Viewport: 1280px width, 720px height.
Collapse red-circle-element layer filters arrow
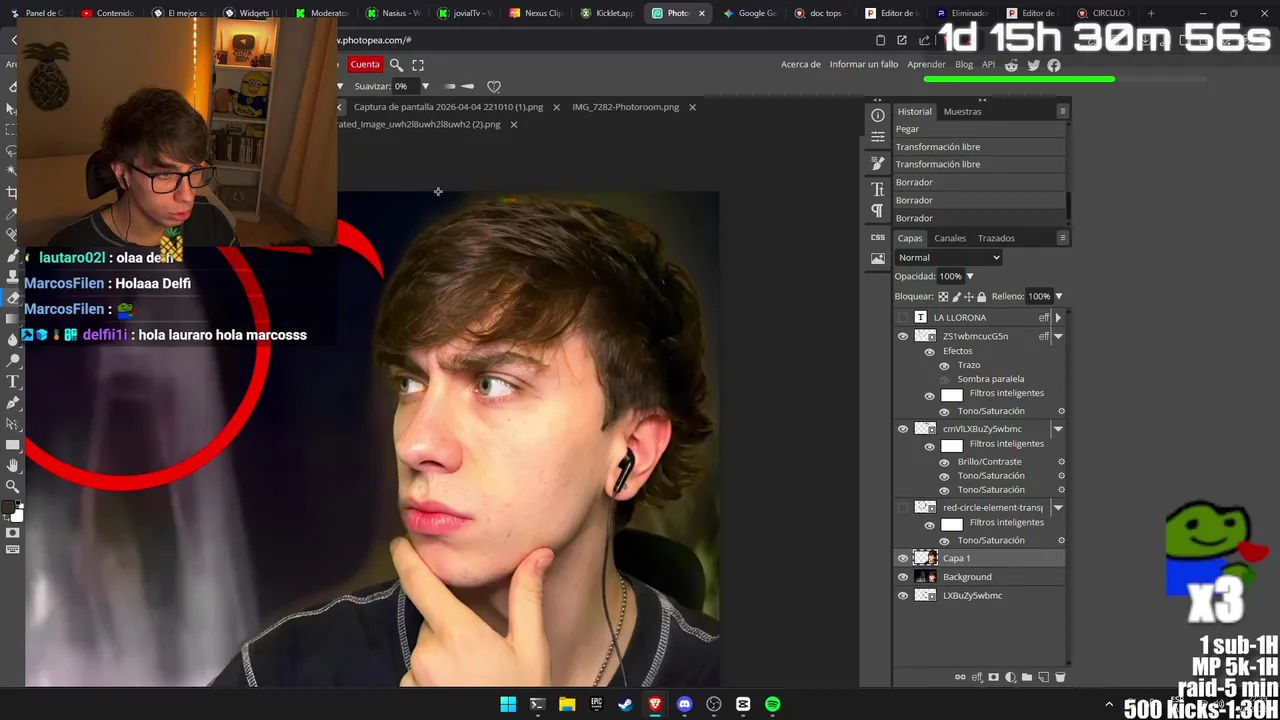pos(1058,508)
